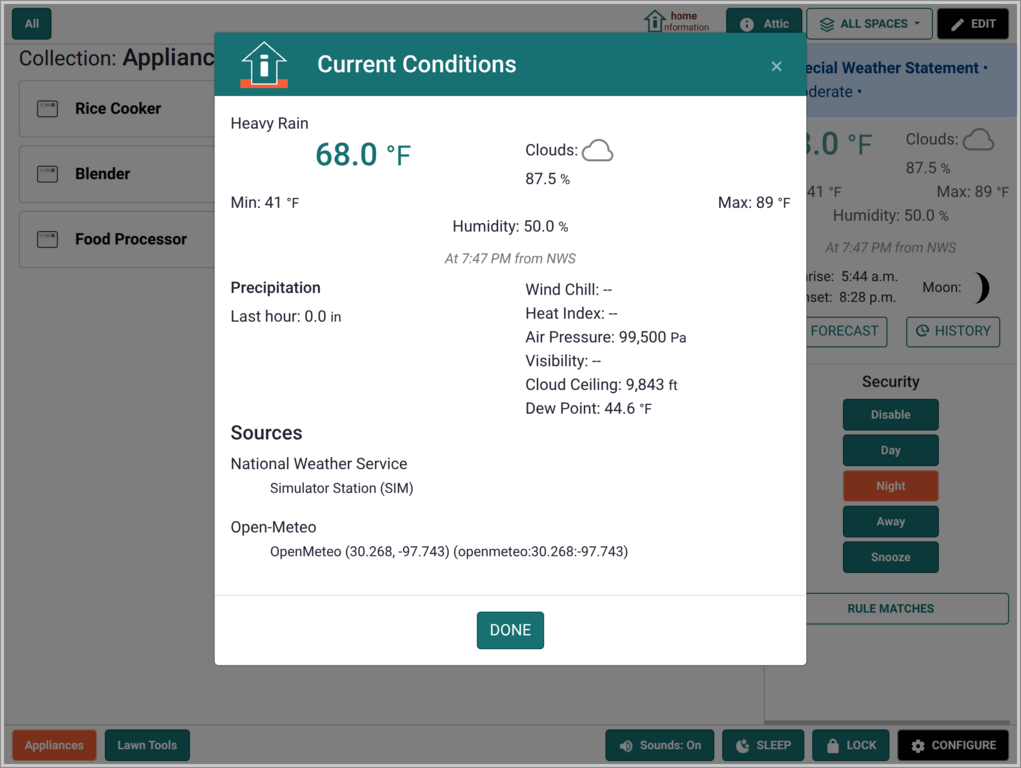The image size is (1021, 768).
Task: Click the Food Processor appliance icon
Action: point(48,239)
